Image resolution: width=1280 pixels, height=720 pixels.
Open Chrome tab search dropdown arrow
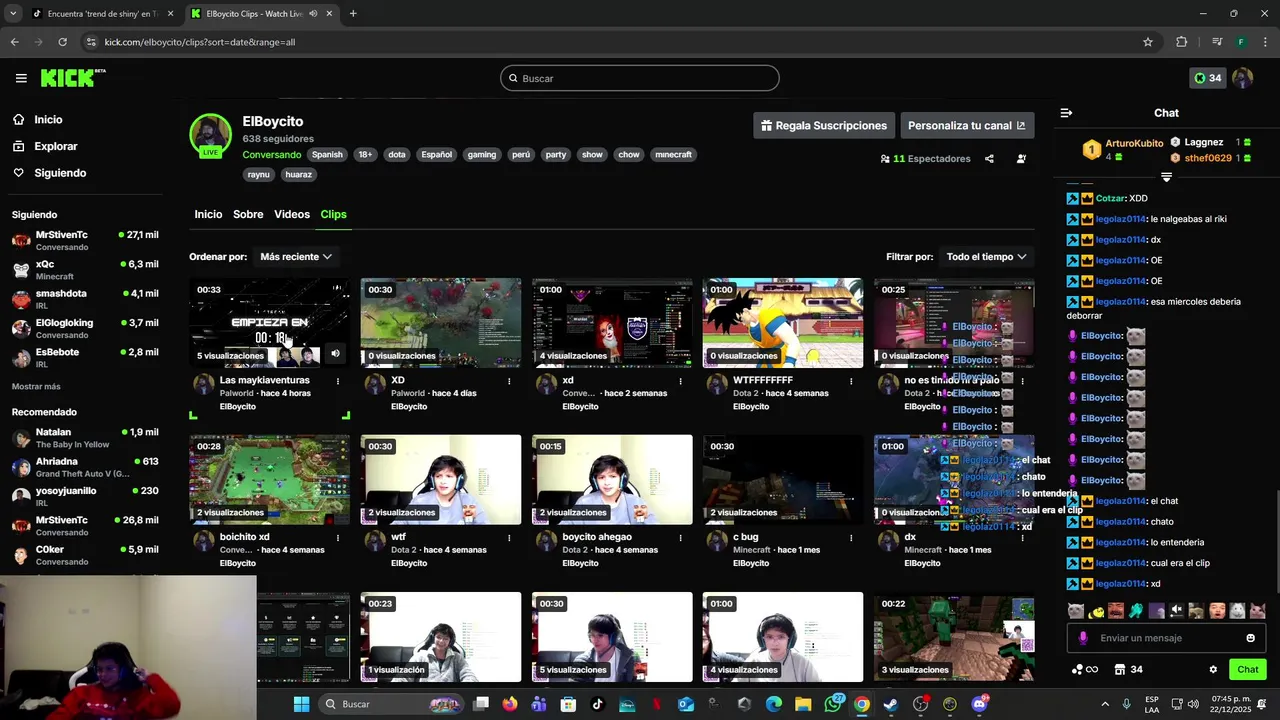pos(13,14)
